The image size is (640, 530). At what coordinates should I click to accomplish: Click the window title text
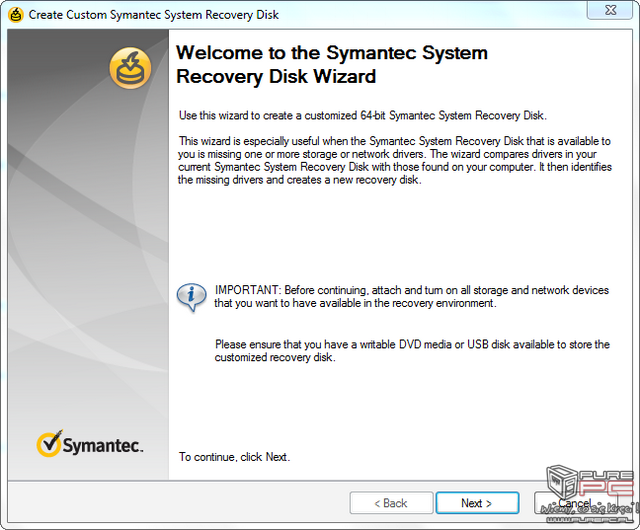click(x=153, y=15)
